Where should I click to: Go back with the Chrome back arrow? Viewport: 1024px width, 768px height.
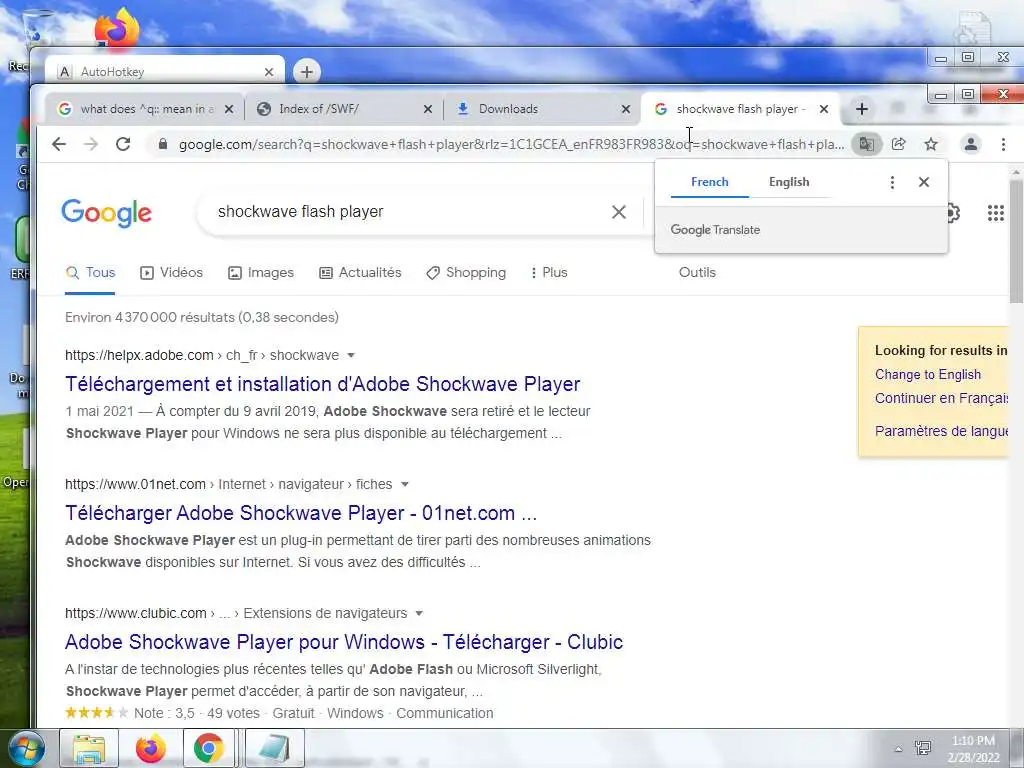pyautogui.click(x=59, y=144)
